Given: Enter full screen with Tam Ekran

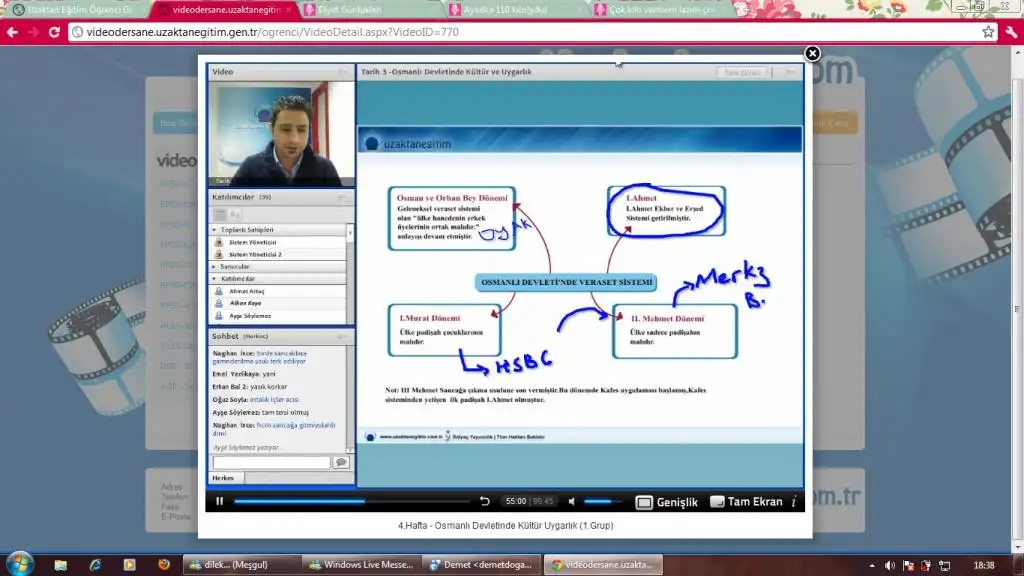Looking at the screenshot, I should pyautogui.click(x=746, y=502).
